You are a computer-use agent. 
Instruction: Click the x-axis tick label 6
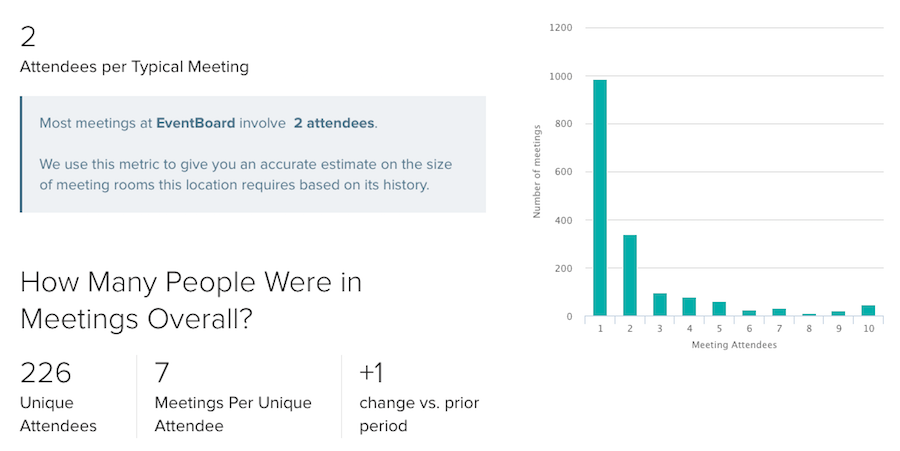(749, 329)
